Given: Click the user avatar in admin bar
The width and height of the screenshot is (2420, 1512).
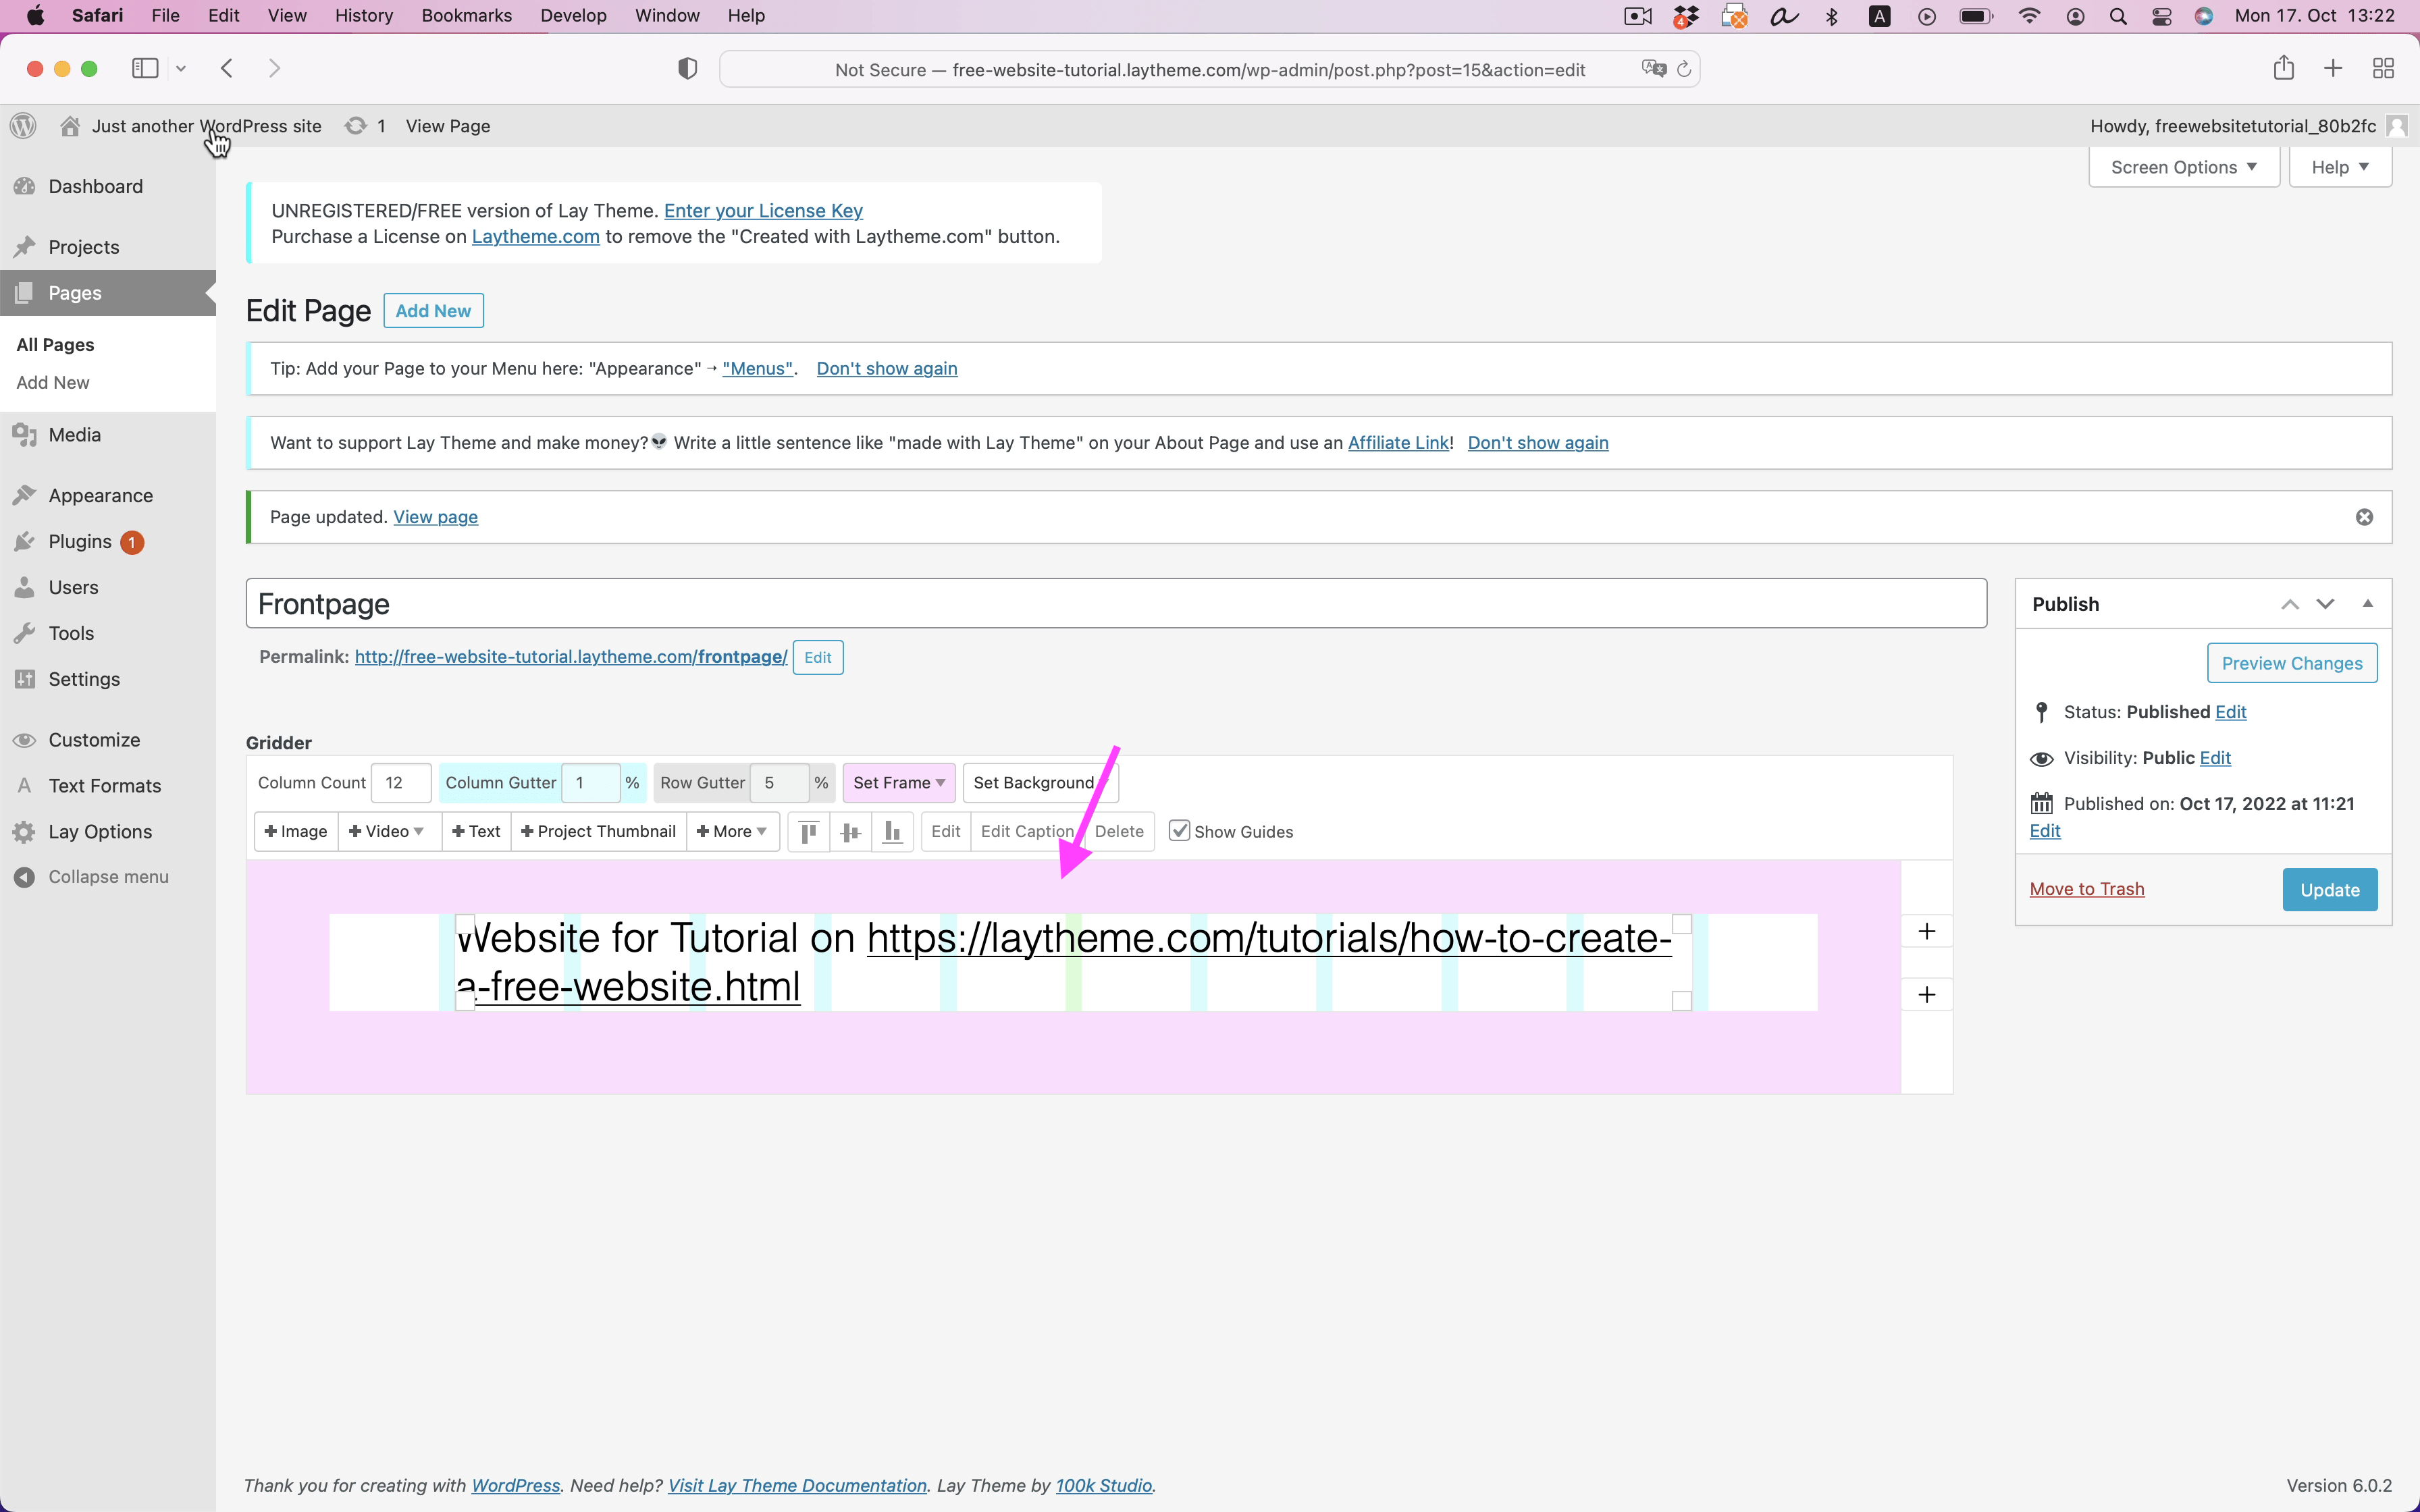Looking at the screenshot, I should [2397, 126].
